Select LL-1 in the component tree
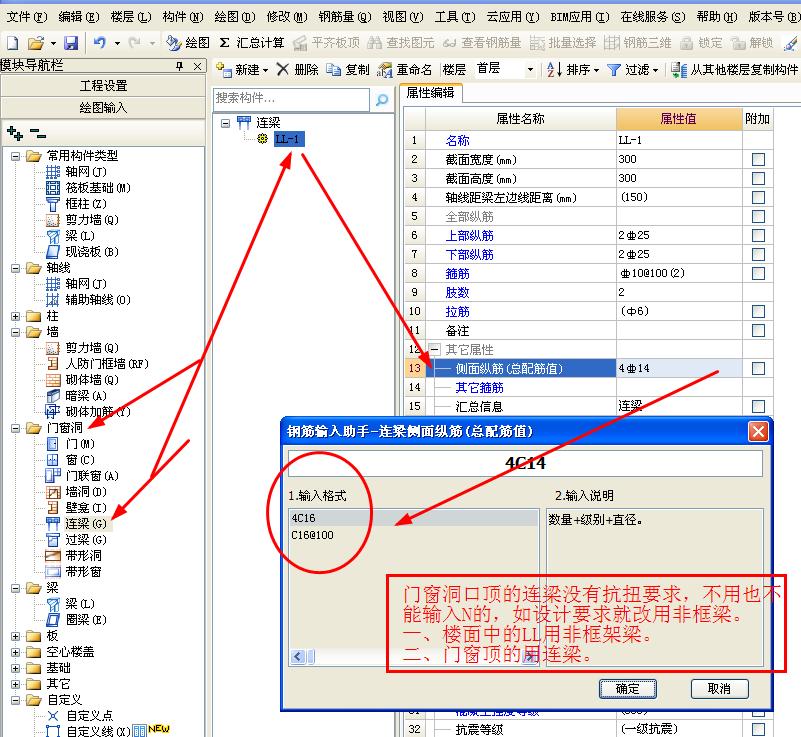The width and height of the screenshot is (801, 737). [289, 139]
